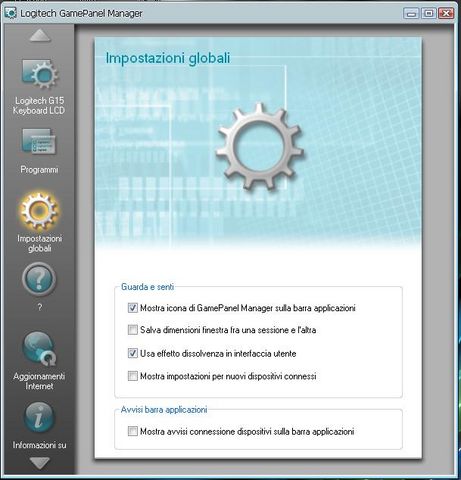The width and height of the screenshot is (461, 480).
Task: Select the Programmi sidebar icon
Action: point(39,142)
